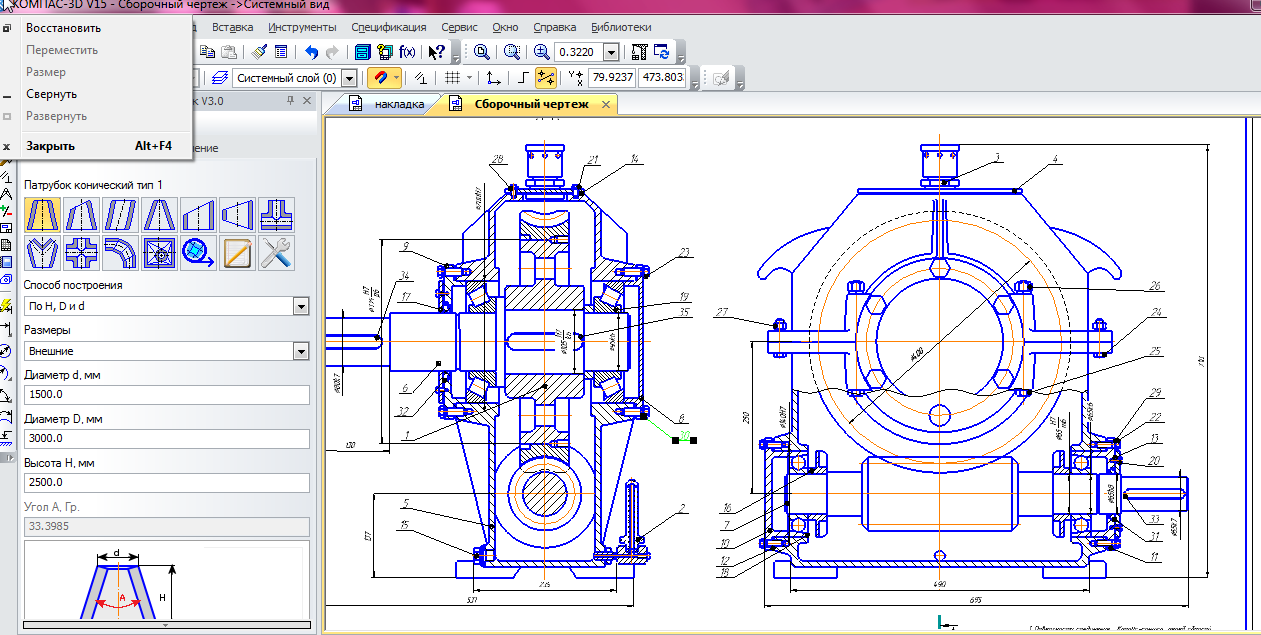Choose the elbow bend pipe icon
Viewport: 1261px width, 635px height.
pyautogui.click(x=120, y=254)
